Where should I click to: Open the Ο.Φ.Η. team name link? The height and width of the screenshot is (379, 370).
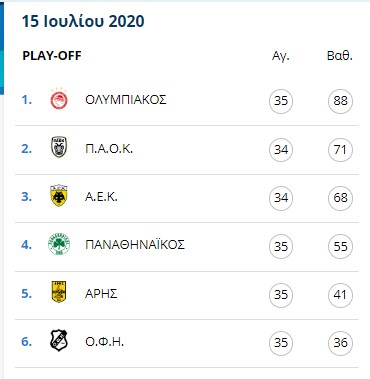pos(105,342)
